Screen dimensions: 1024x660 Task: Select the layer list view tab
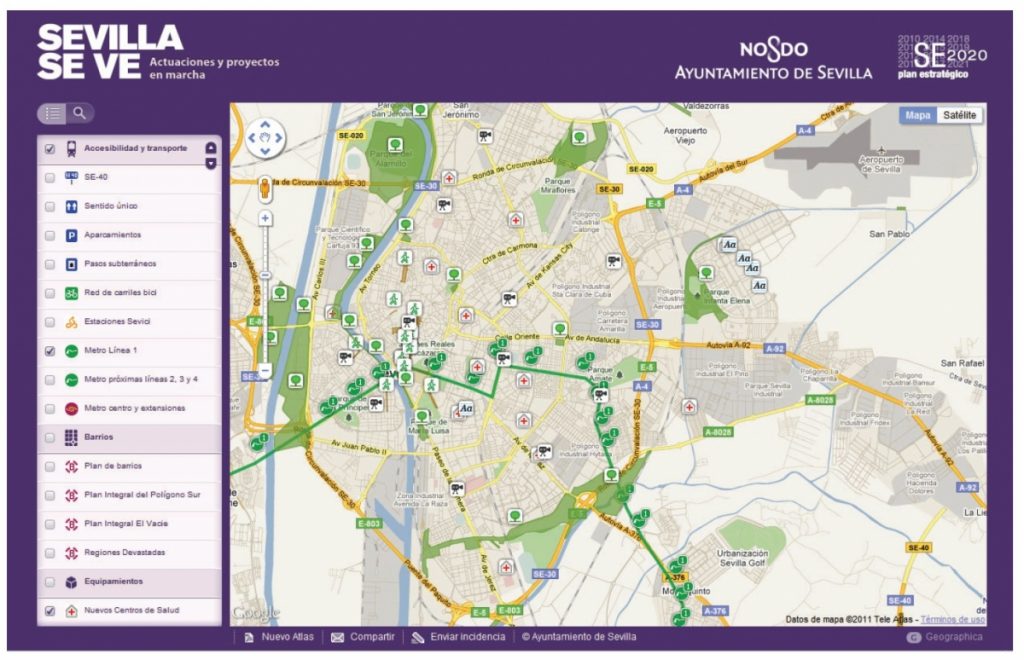click(52, 114)
